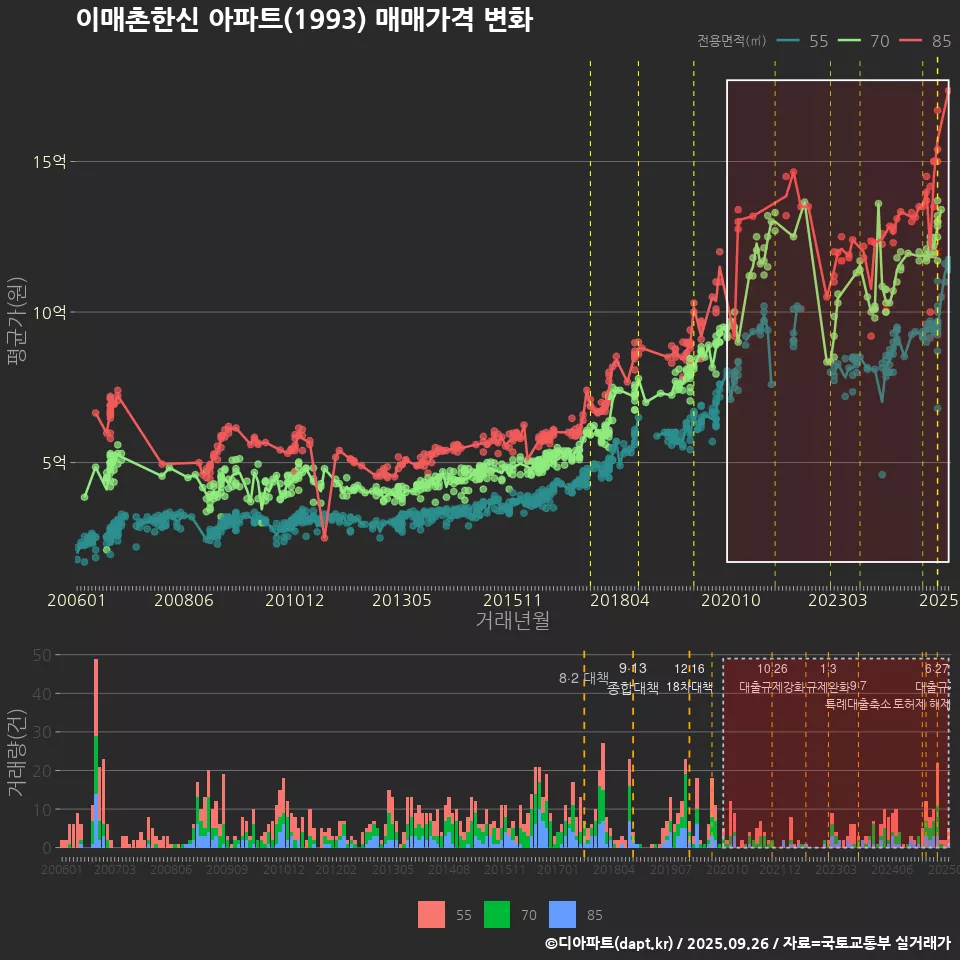Click the 거래량(건) volume axis title
The height and width of the screenshot is (960, 960).
17,752
